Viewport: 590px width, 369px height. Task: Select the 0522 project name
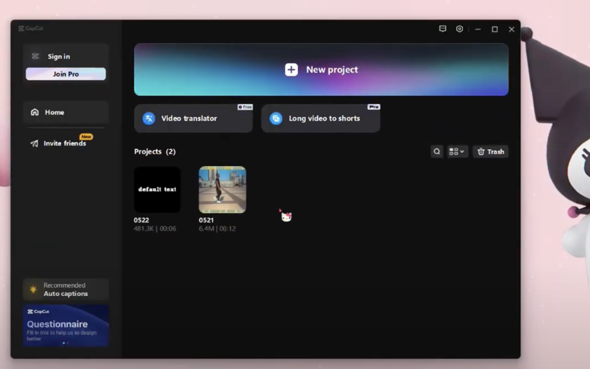click(x=141, y=220)
